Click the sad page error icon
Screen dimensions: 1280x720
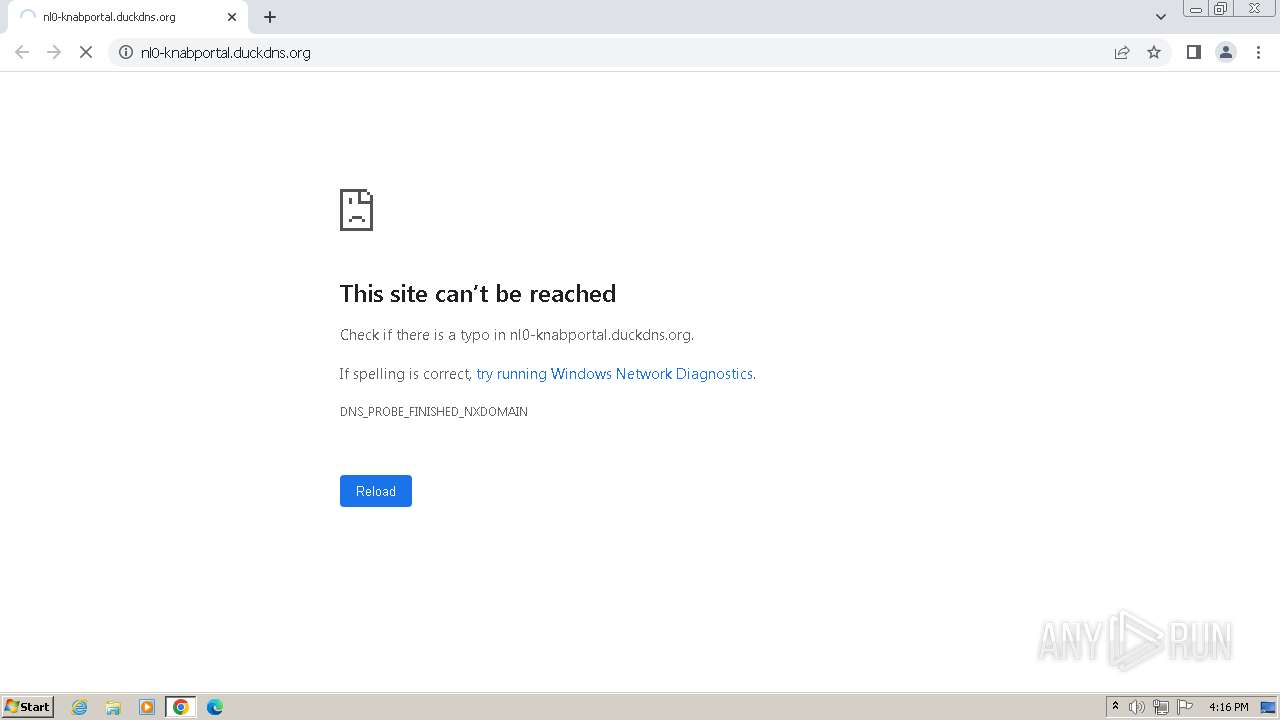click(356, 210)
